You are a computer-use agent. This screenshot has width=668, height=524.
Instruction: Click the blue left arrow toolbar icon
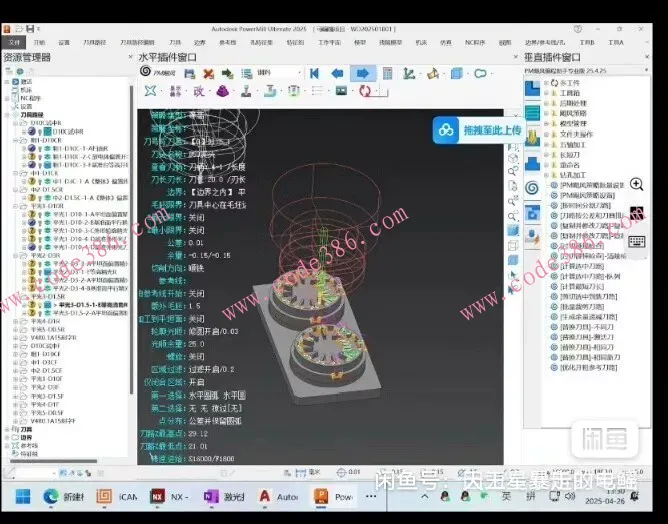coord(338,73)
